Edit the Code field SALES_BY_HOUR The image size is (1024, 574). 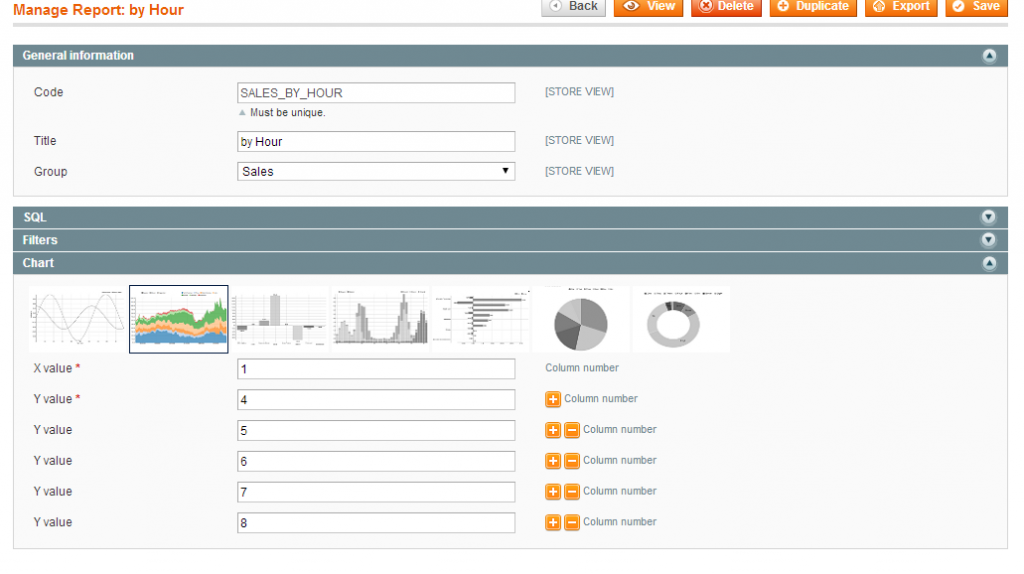pyautogui.click(x=376, y=93)
